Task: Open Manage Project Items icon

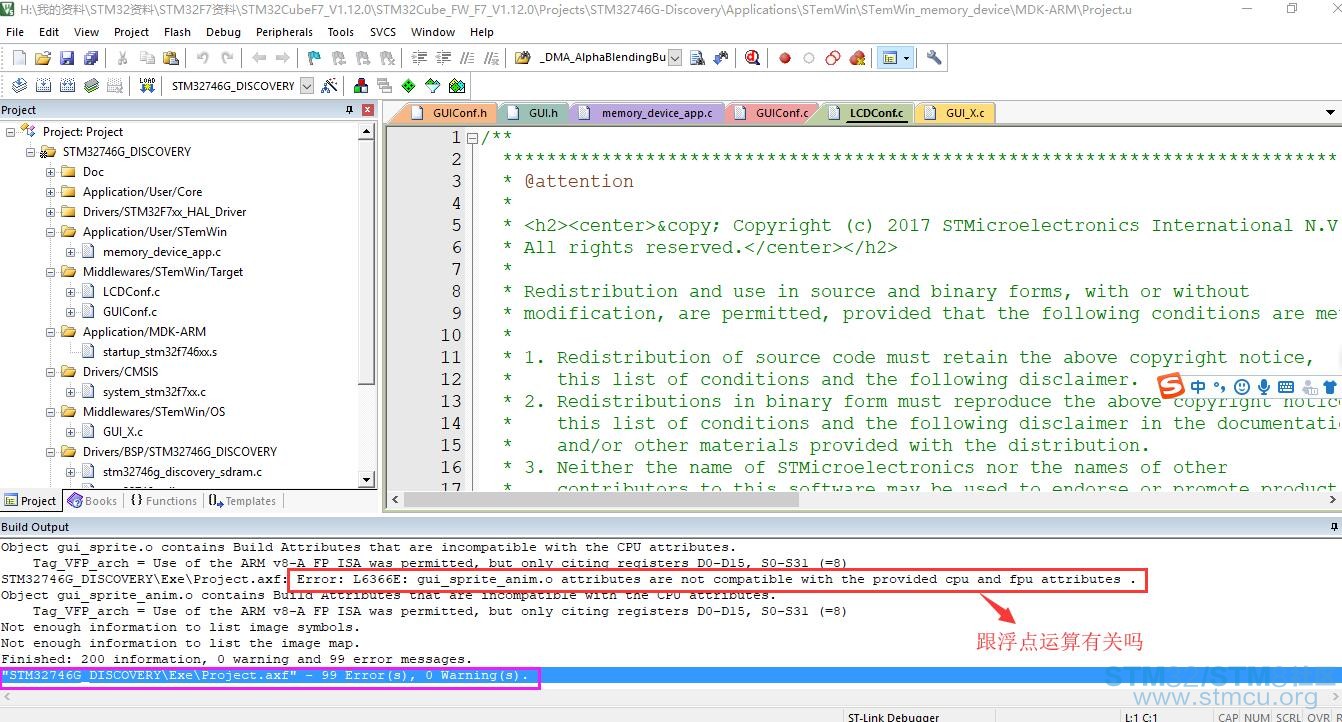Action: pyautogui.click(x=360, y=86)
